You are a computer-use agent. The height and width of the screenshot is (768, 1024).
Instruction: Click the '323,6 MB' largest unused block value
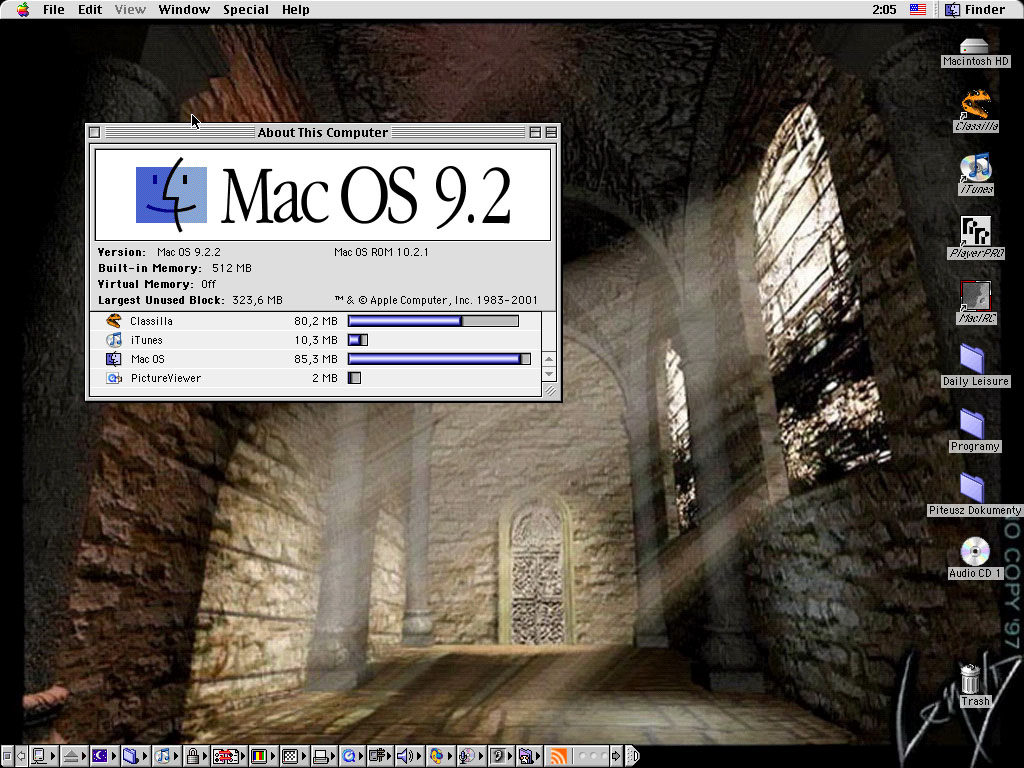pyautogui.click(x=257, y=300)
